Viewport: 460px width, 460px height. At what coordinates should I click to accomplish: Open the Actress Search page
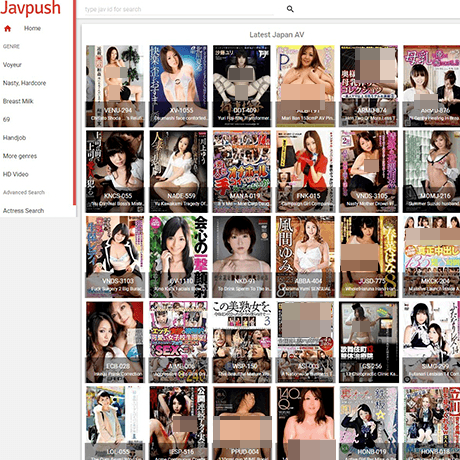tap(23, 211)
